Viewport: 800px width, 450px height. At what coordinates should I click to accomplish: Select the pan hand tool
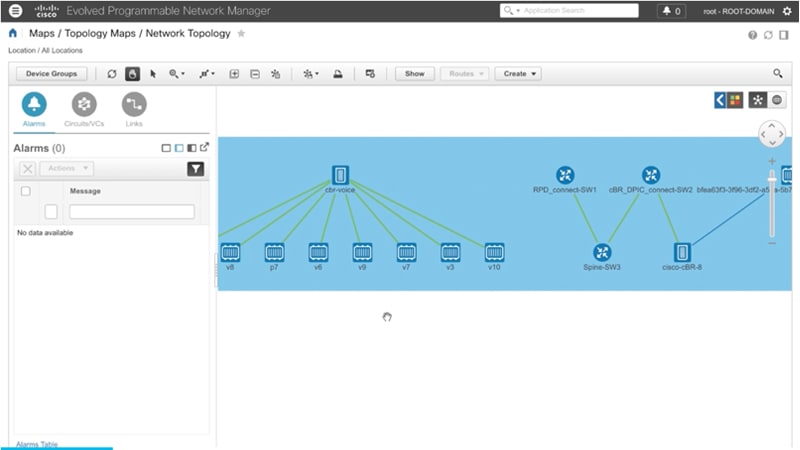(133, 74)
